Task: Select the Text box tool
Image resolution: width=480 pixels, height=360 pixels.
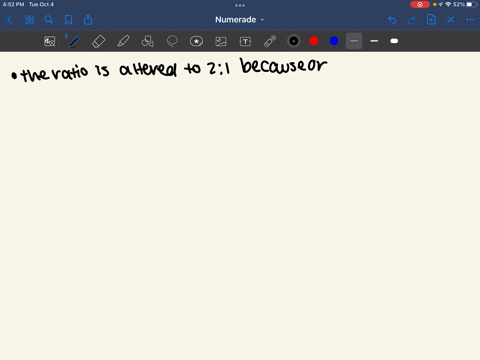Action: pyautogui.click(x=245, y=41)
